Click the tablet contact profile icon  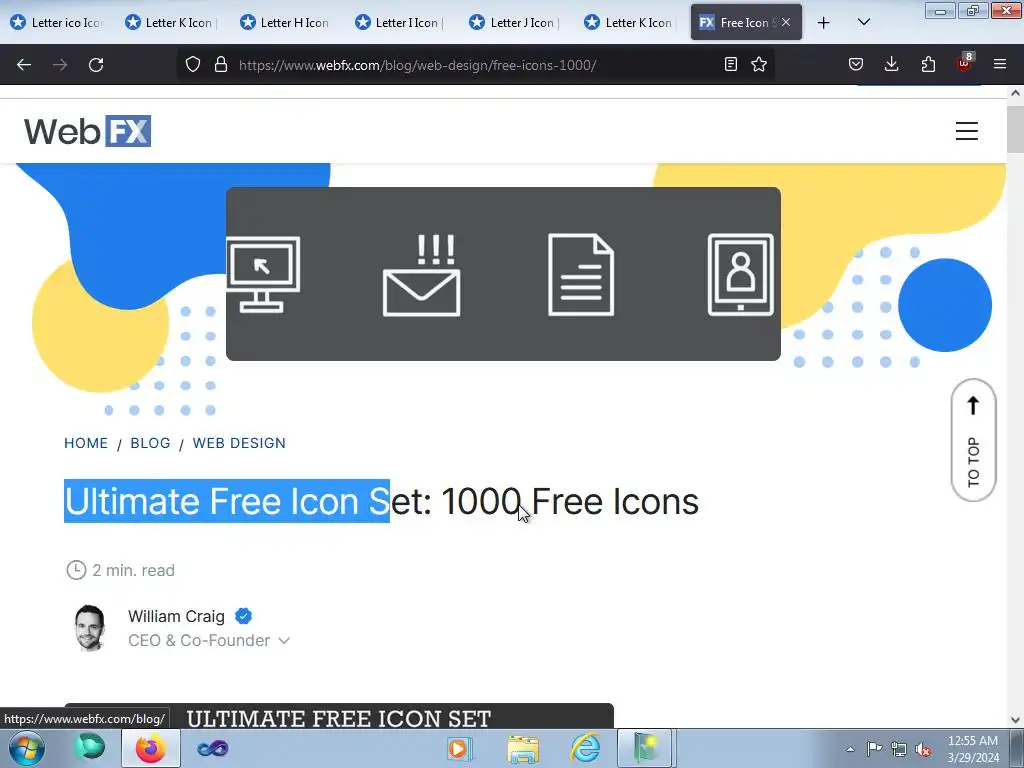741,274
